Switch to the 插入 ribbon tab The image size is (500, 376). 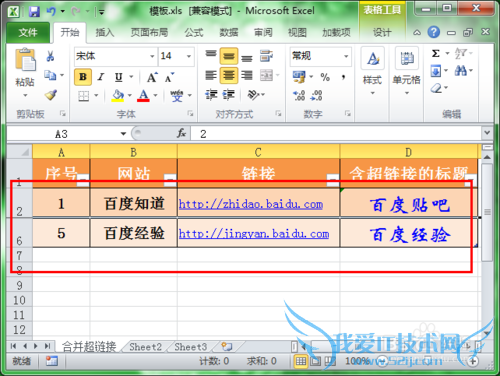point(105,33)
